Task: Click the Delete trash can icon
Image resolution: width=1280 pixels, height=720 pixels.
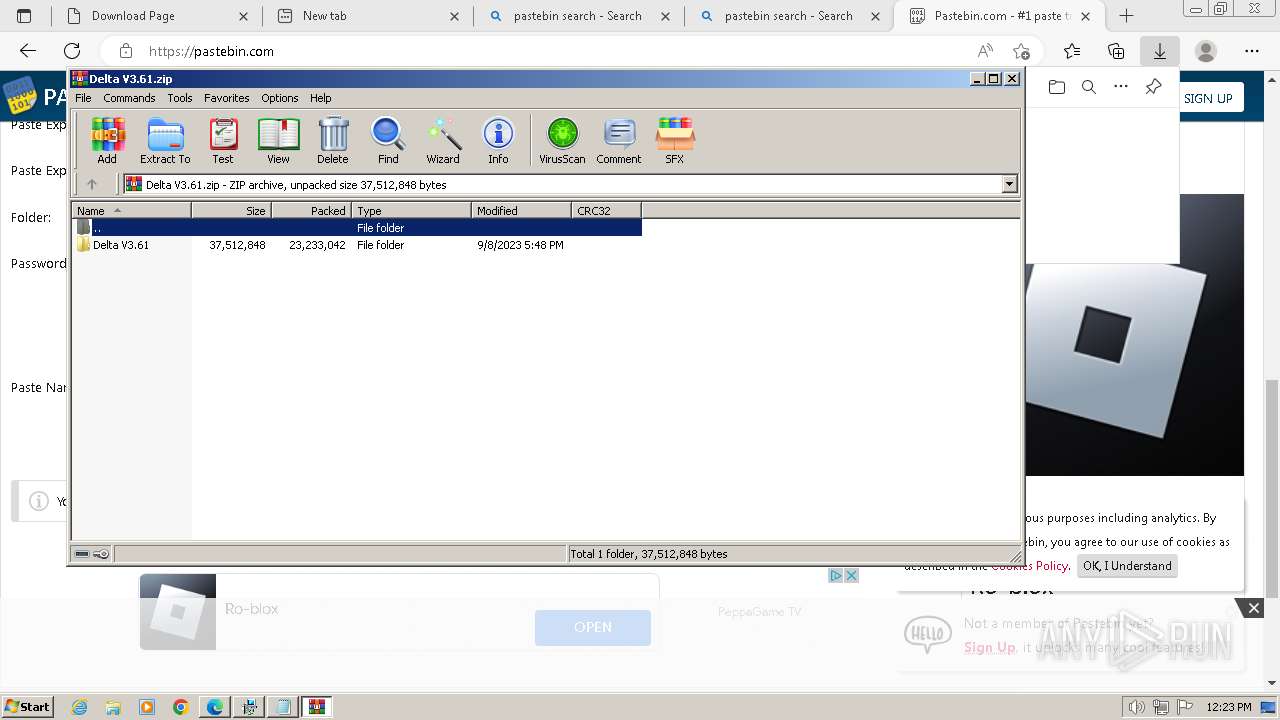Action: coord(333,140)
